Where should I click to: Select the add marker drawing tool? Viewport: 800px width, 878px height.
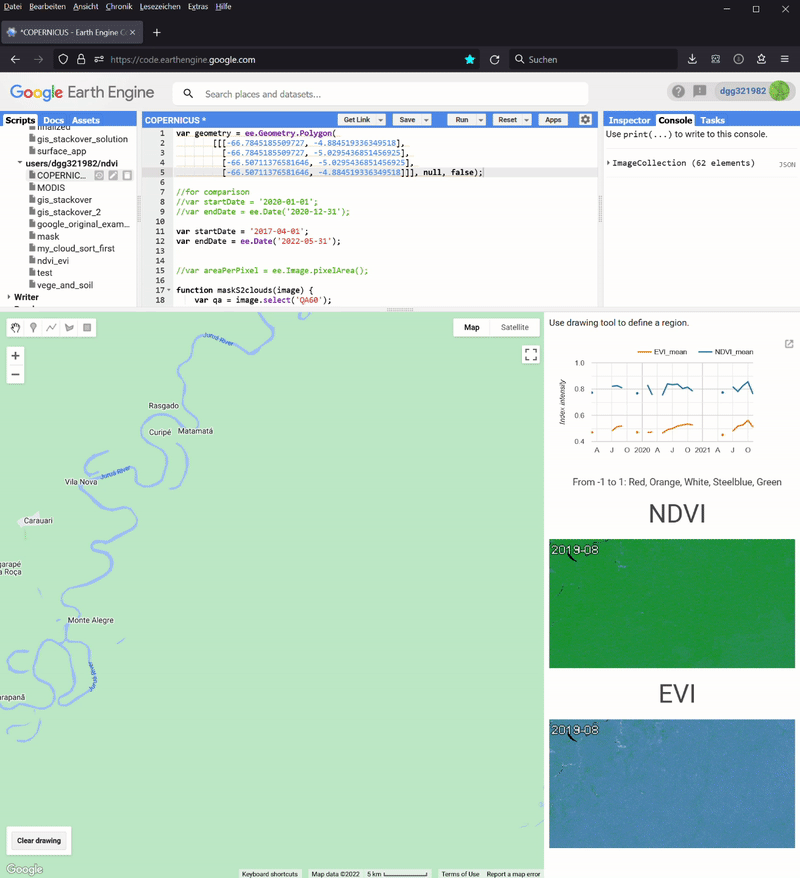click(x=34, y=328)
